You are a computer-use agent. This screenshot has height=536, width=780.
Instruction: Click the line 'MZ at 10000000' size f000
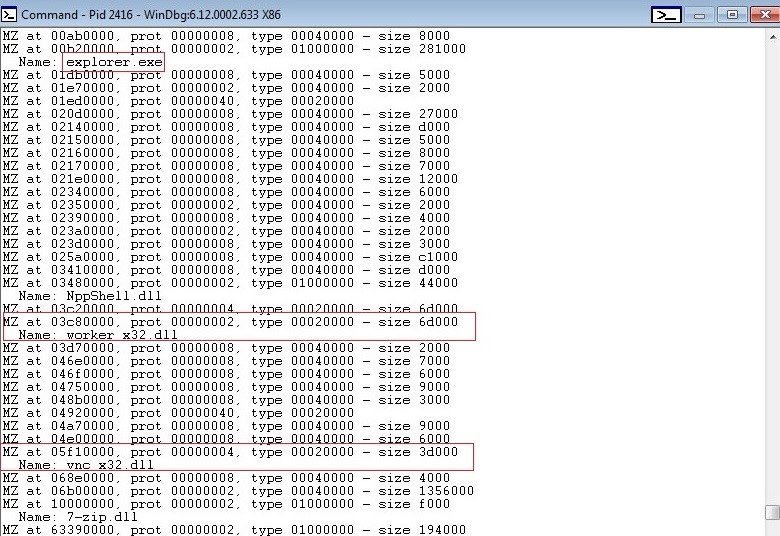coord(226,504)
